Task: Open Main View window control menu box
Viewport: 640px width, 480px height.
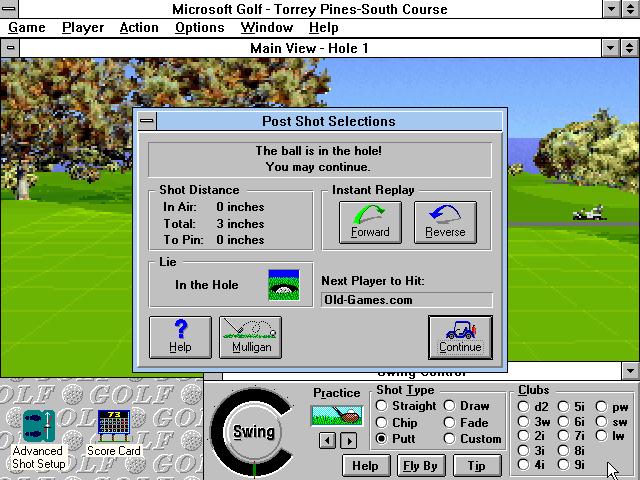Action: [x=10, y=48]
